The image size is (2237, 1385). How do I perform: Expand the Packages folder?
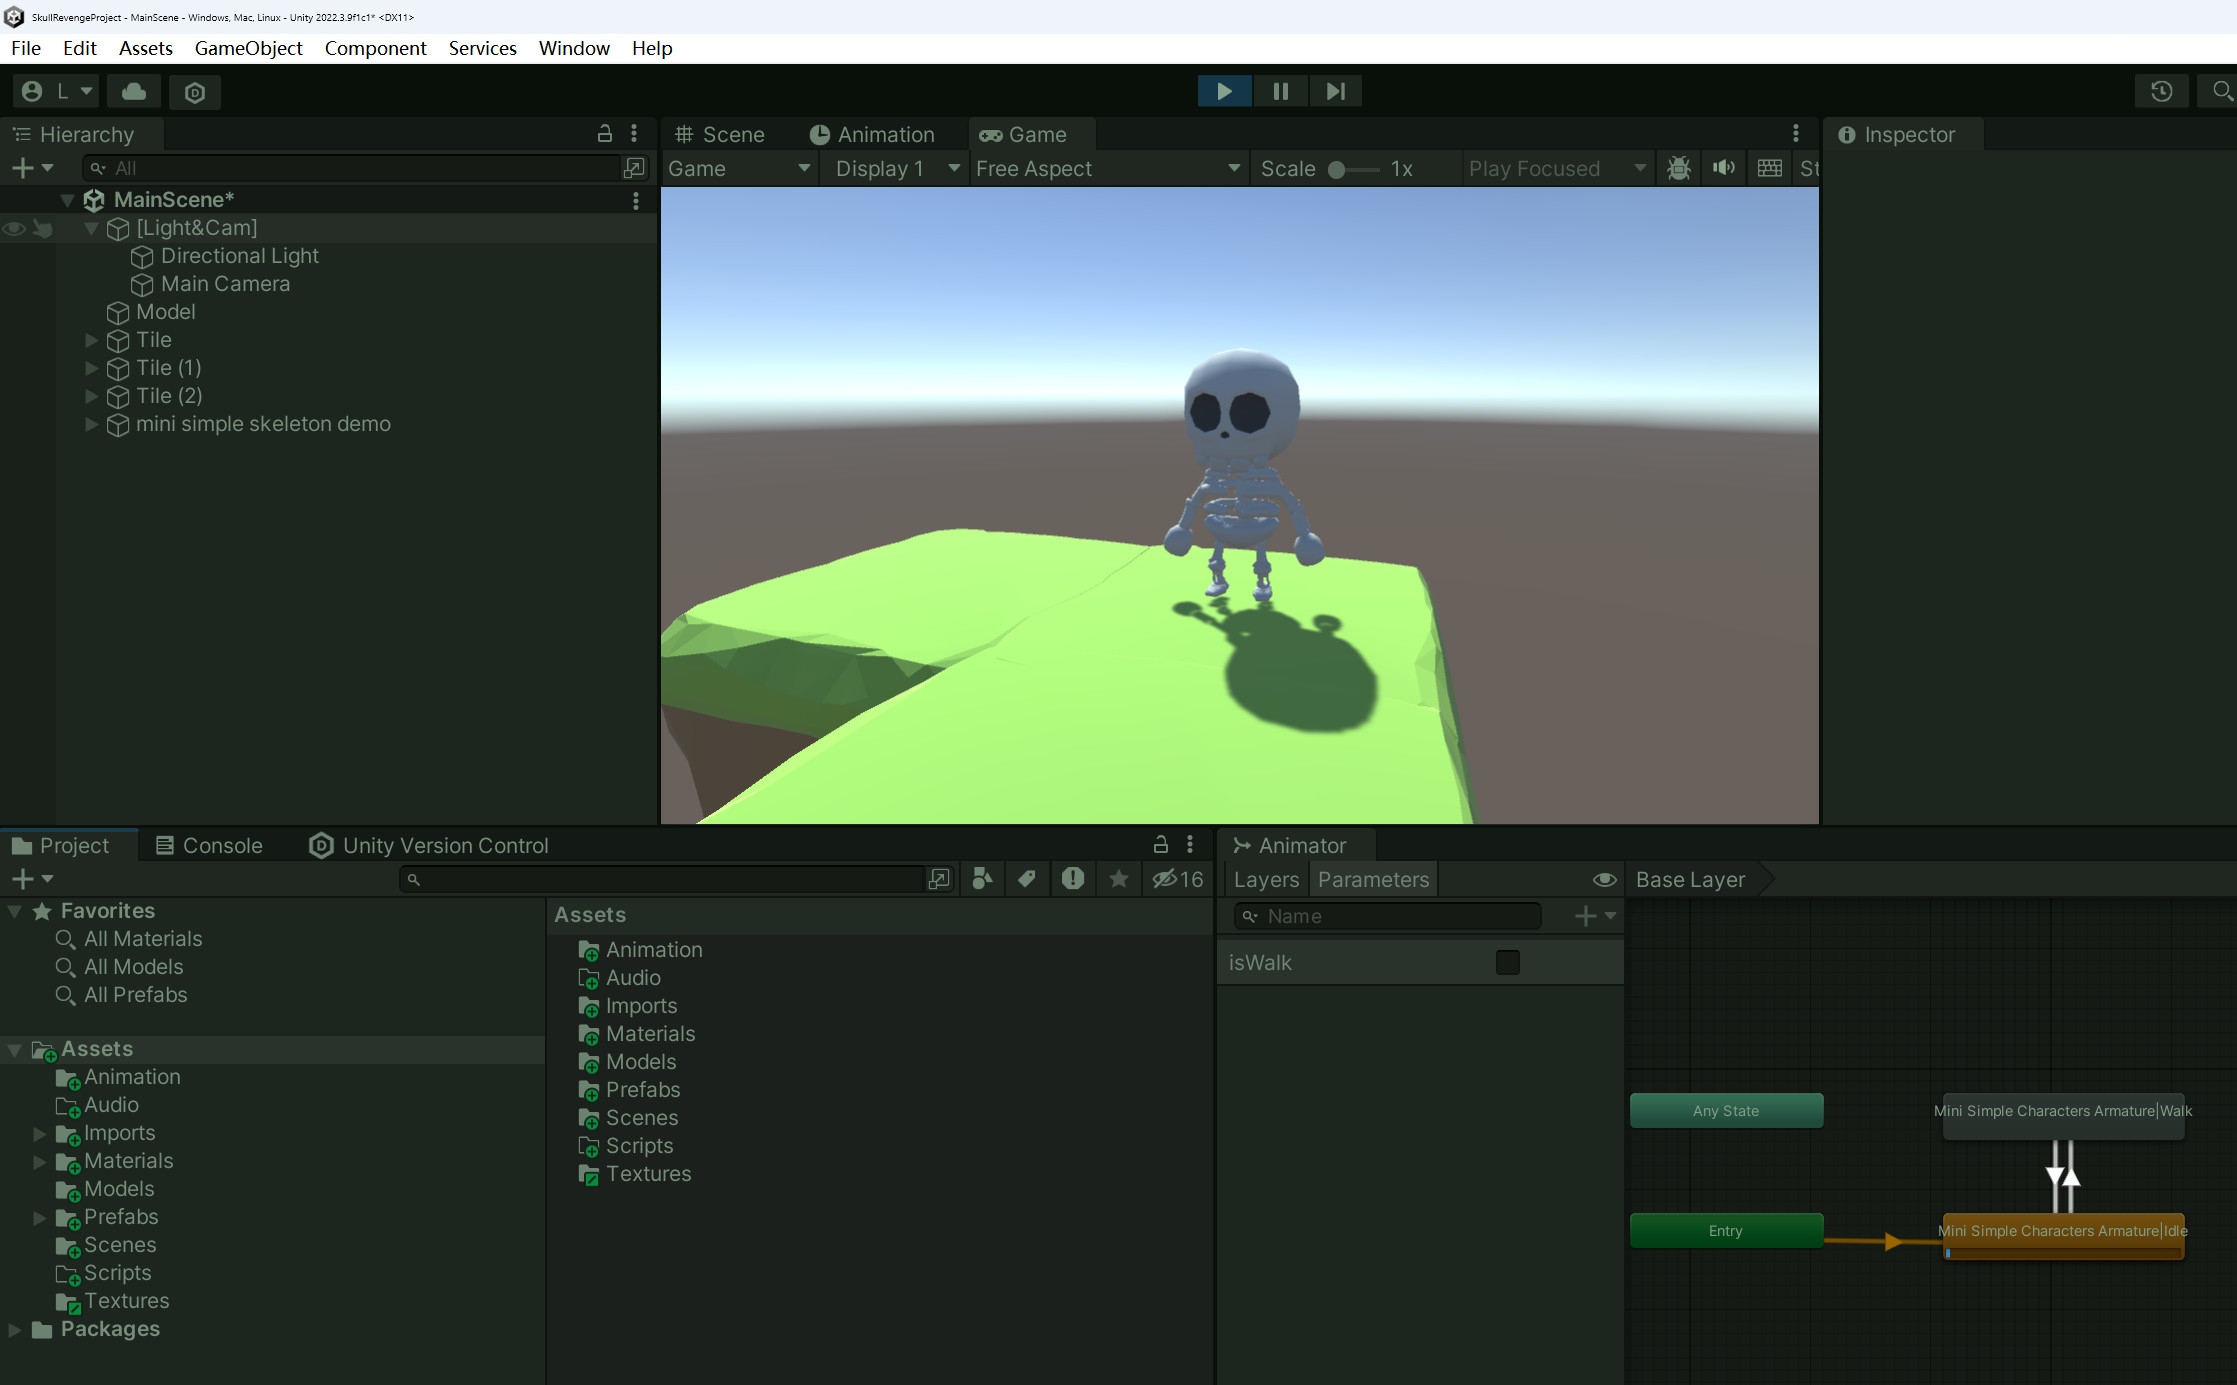(15, 1329)
